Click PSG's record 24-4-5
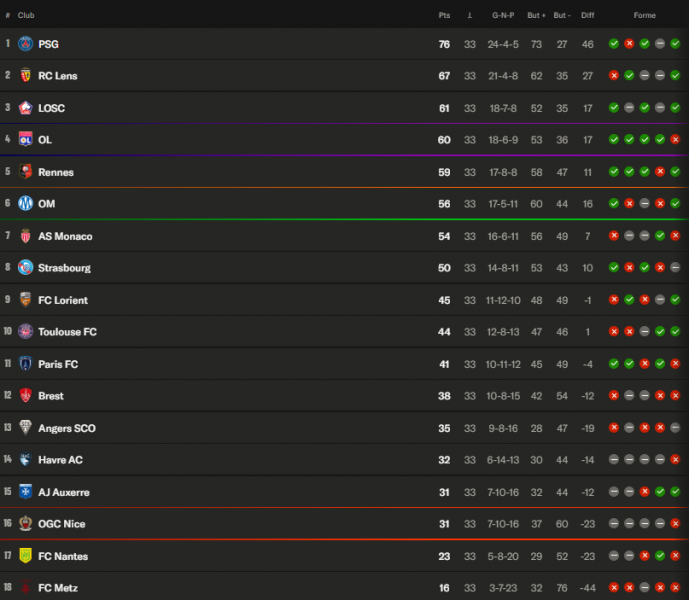The height and width of the screenshot is (600, 689). 503,44
